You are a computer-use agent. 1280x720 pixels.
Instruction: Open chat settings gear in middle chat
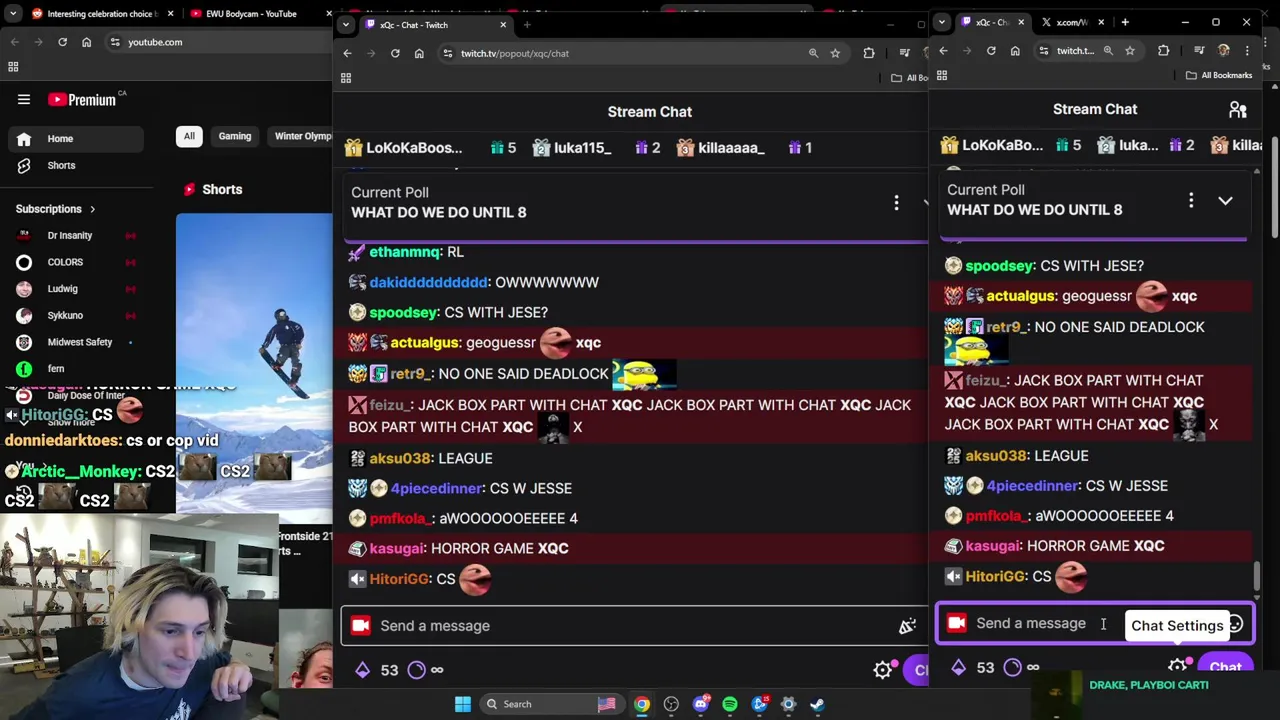pos(883,670)
